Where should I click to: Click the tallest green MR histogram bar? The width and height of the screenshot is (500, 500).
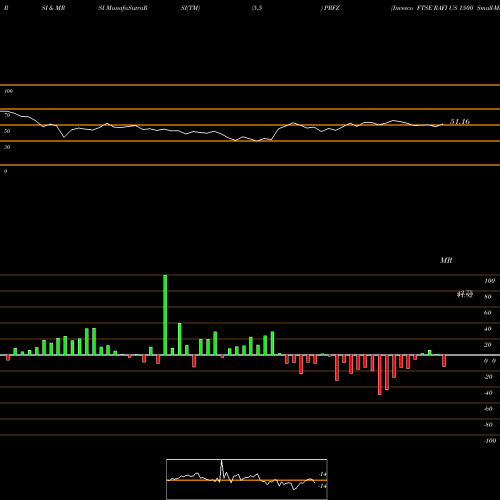click(165, 315)
